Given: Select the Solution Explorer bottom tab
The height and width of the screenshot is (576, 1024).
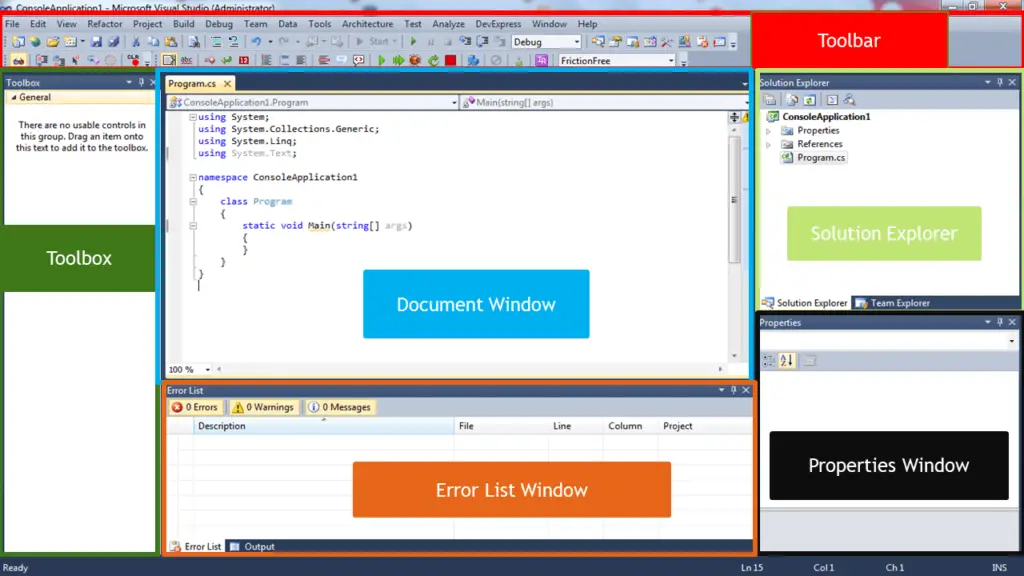Looking at the screenshot, I should [805, 303].
